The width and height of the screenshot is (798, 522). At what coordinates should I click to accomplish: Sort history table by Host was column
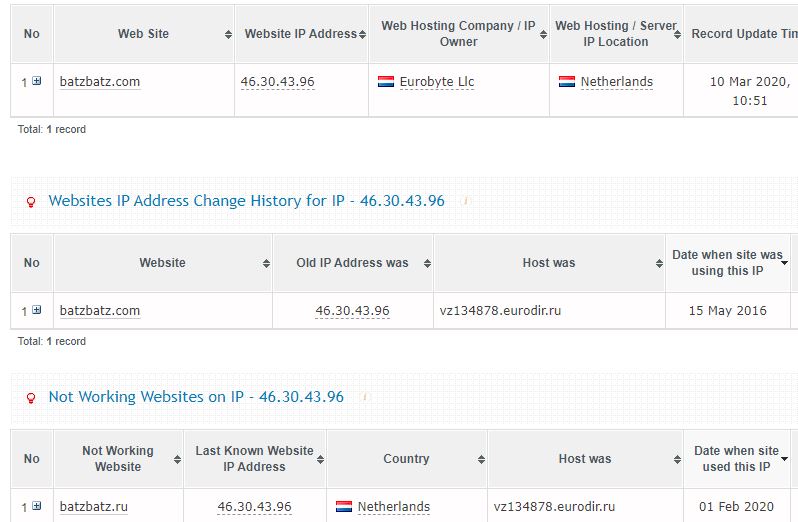[659, 263]
